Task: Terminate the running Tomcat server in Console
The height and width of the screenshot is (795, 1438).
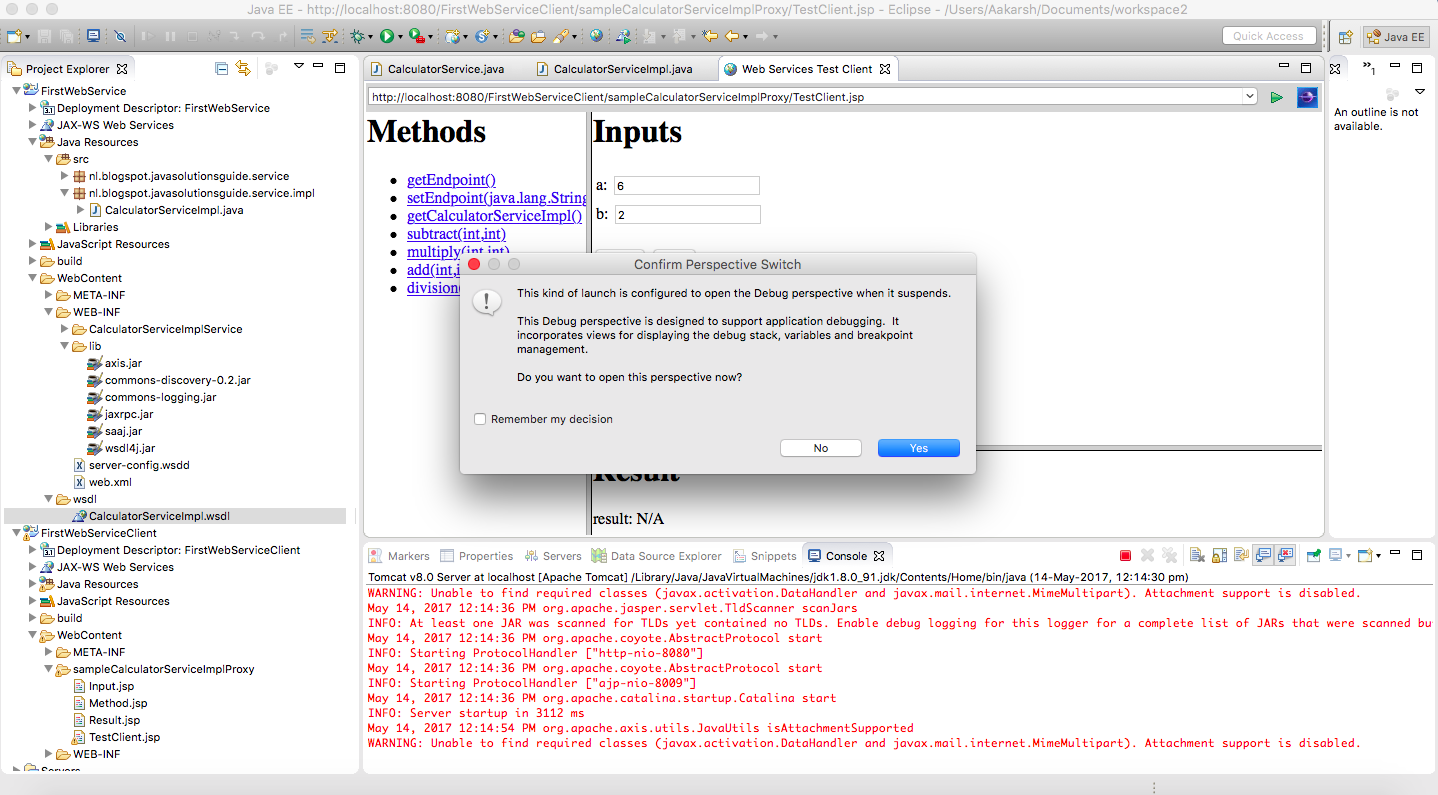Action: click(x=1125, y=555)
